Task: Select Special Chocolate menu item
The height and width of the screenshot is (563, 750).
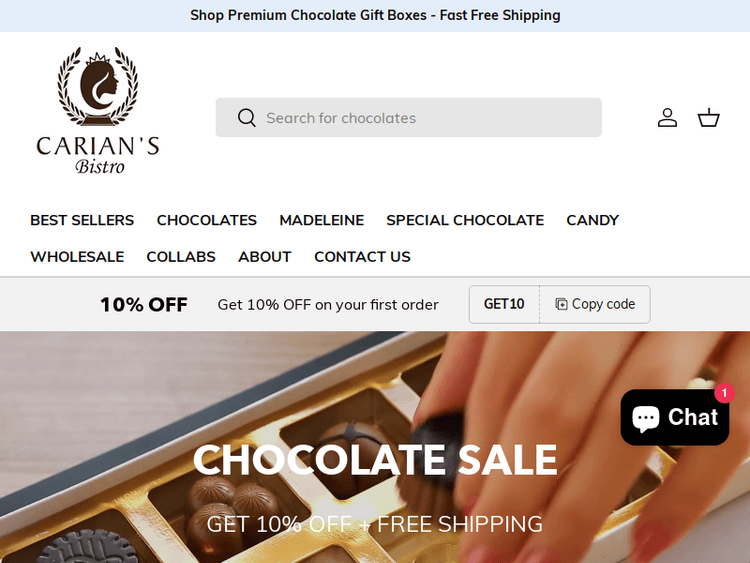Action: 465,220
